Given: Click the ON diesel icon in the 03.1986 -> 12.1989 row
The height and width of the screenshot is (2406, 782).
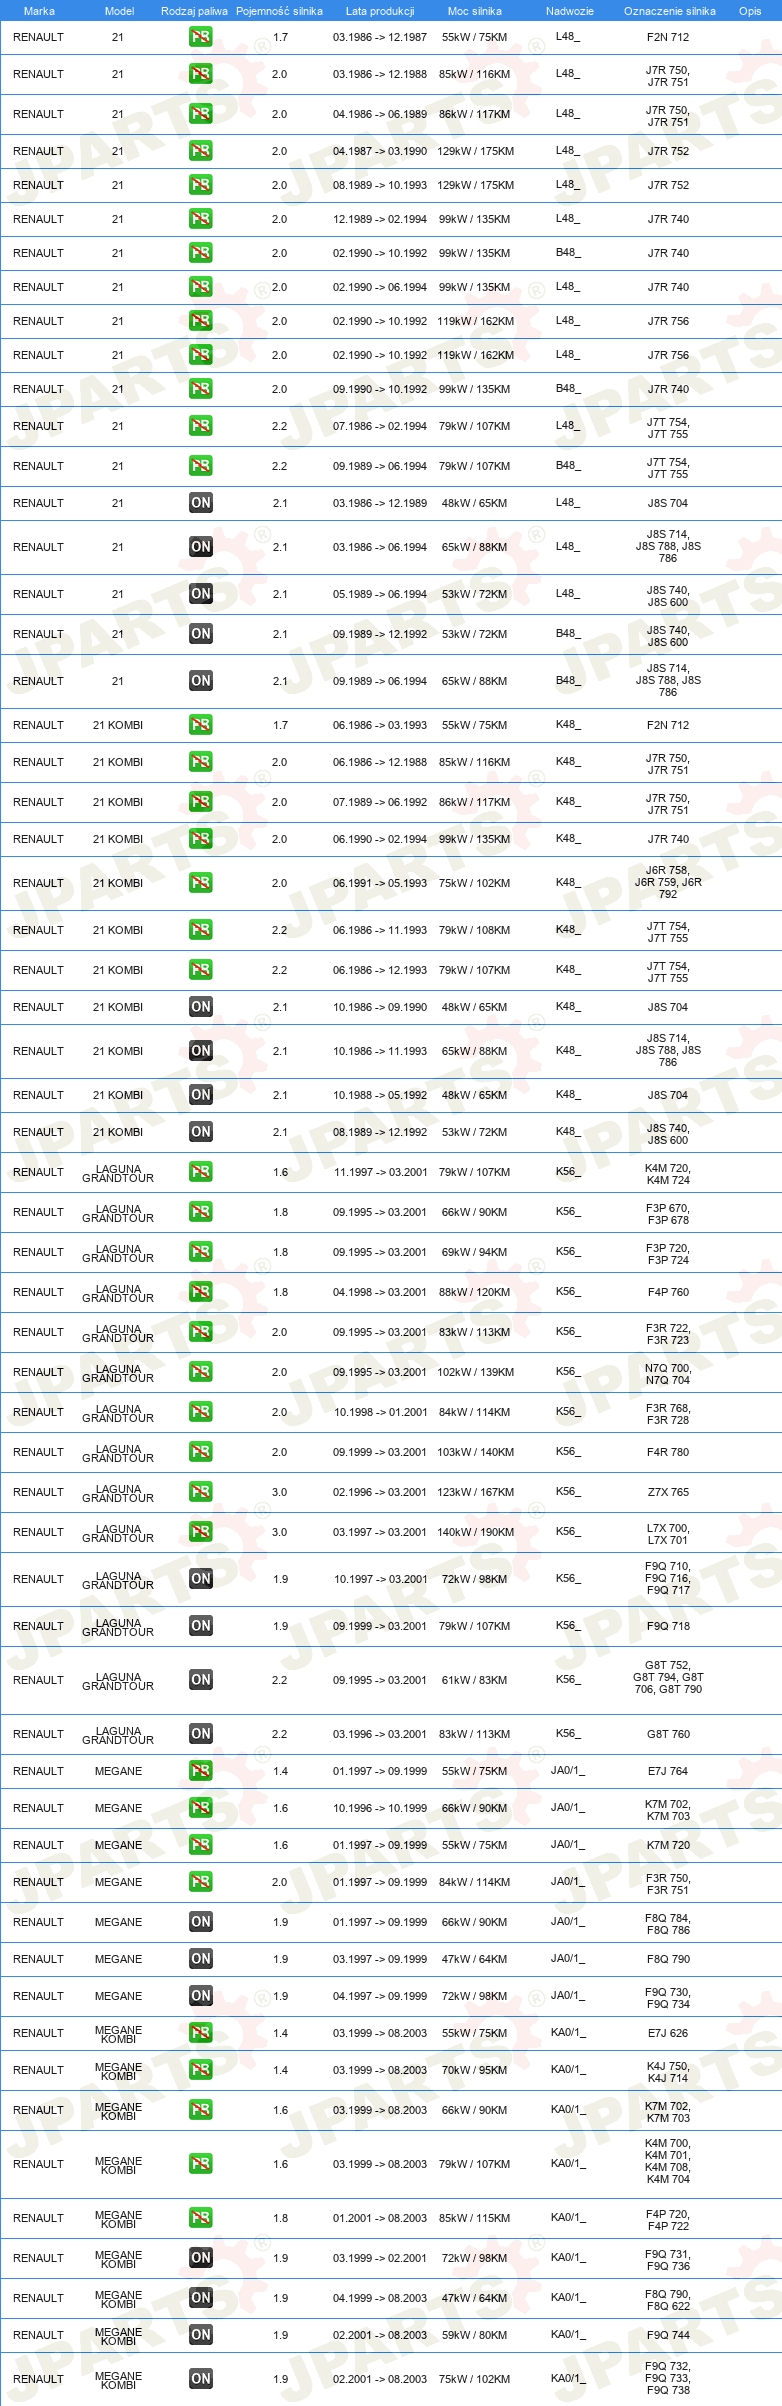Looking at the screenshot, I should coord(201,503).
